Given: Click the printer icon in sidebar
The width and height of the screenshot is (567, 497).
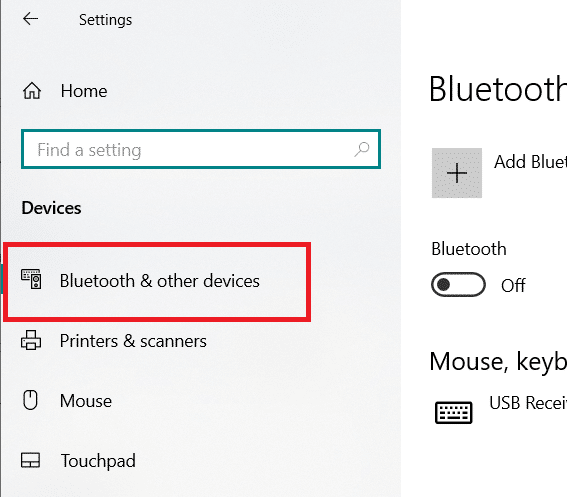Looking at the screenshot, I should 31,340.
